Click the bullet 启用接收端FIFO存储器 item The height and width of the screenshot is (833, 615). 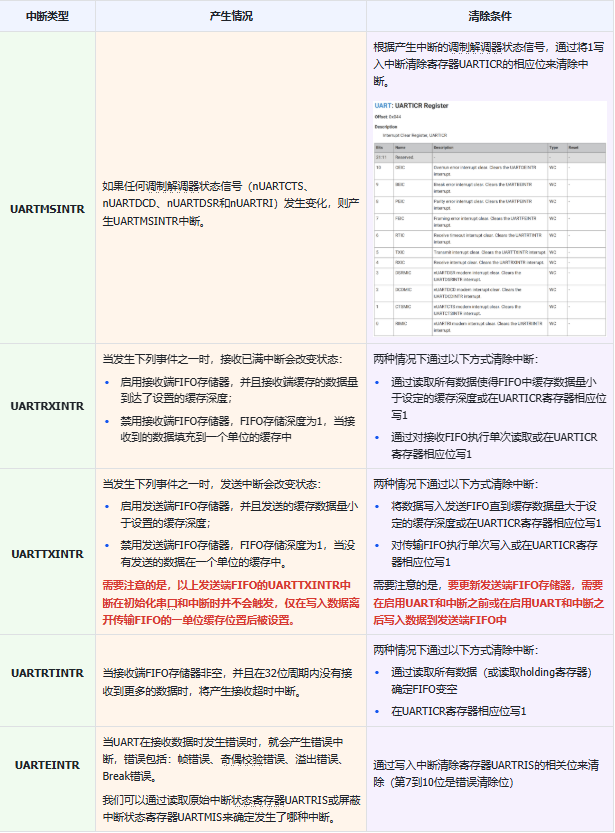click(x=239, y=390)
